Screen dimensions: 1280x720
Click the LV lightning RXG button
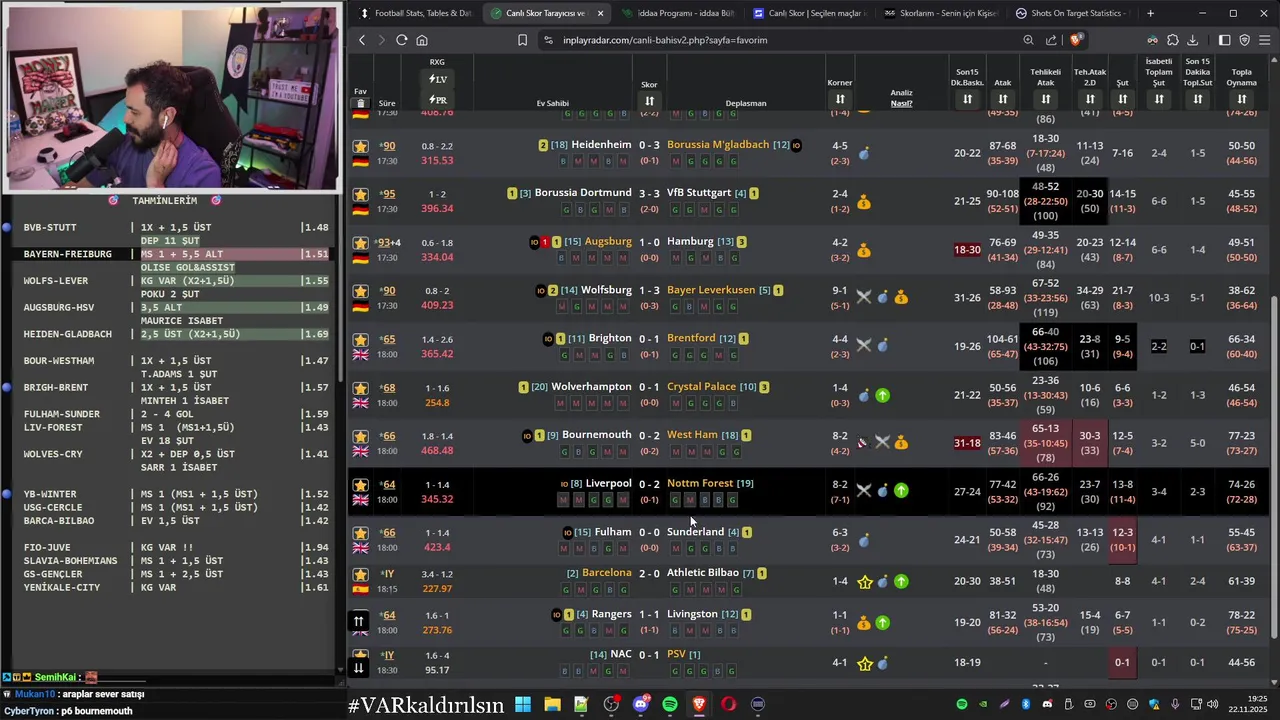point(437,79)
